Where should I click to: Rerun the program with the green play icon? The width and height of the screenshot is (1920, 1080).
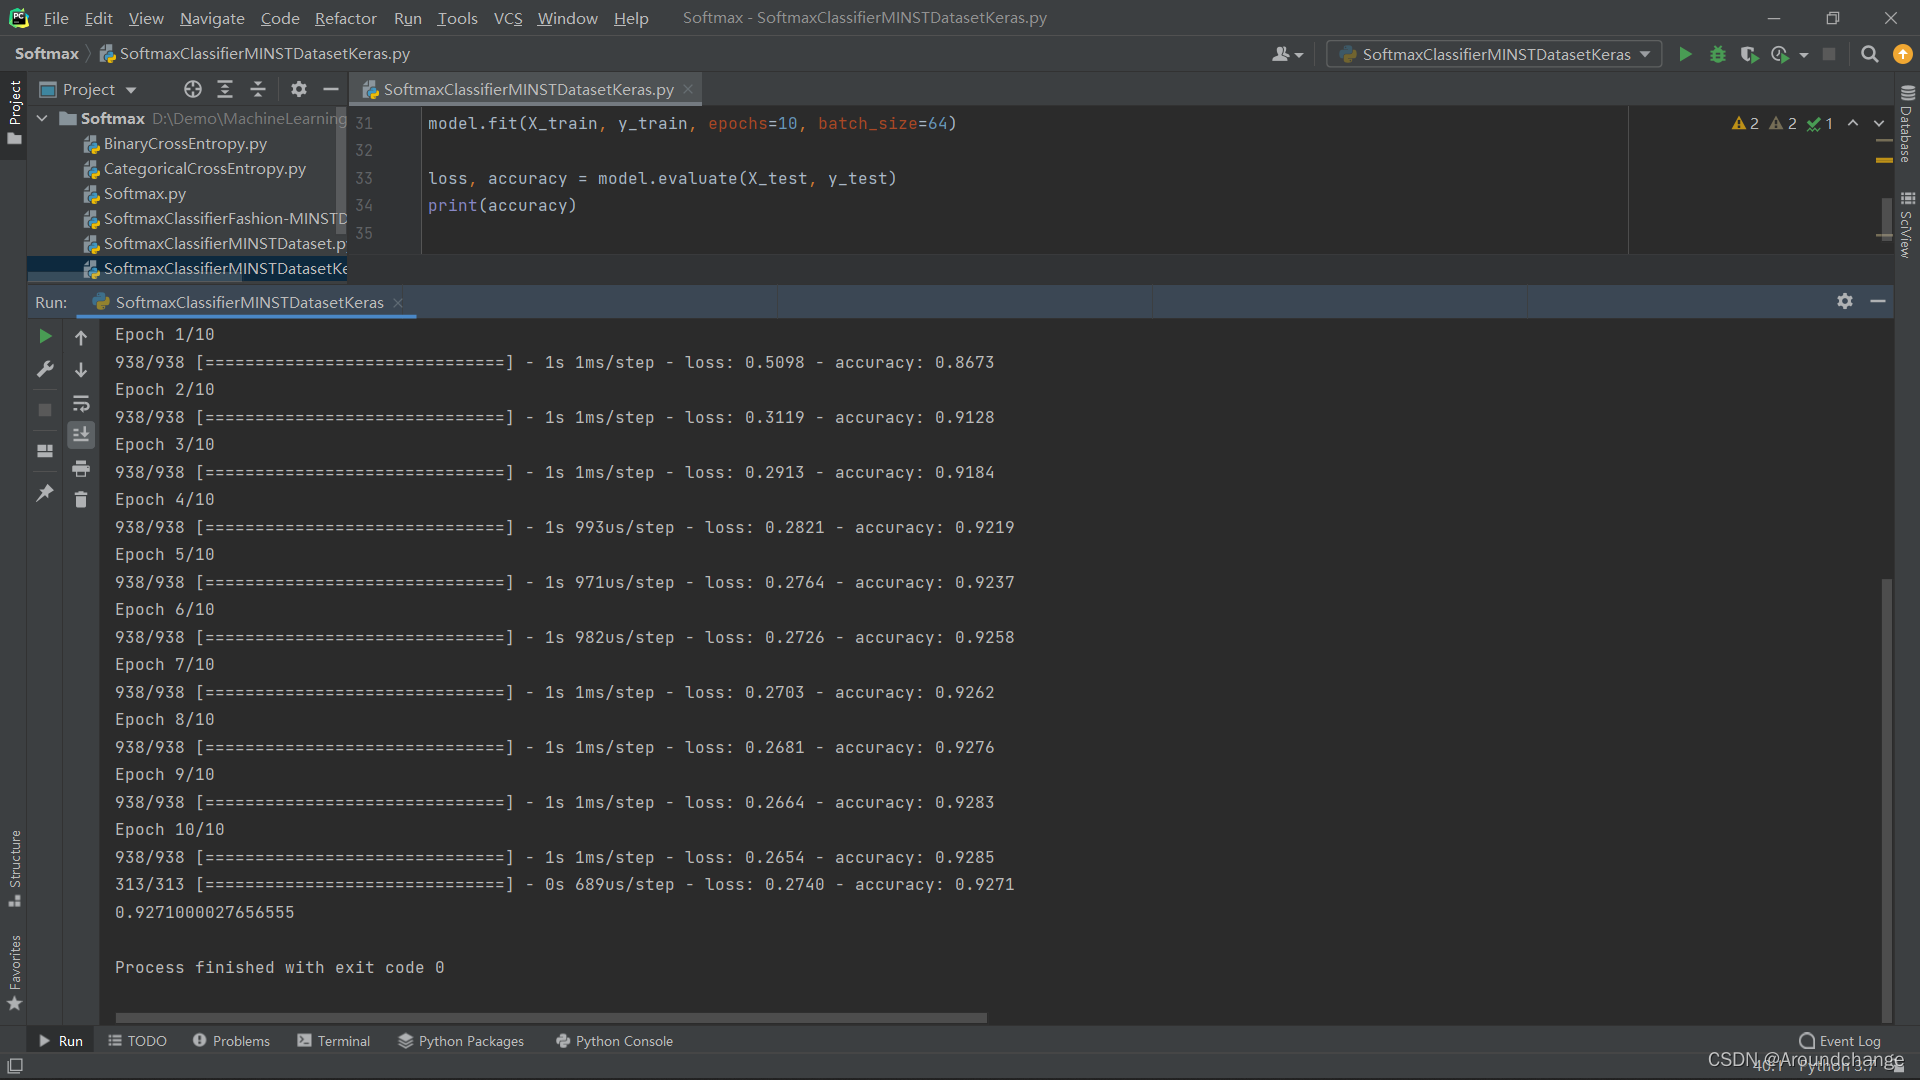pos(46,337)
